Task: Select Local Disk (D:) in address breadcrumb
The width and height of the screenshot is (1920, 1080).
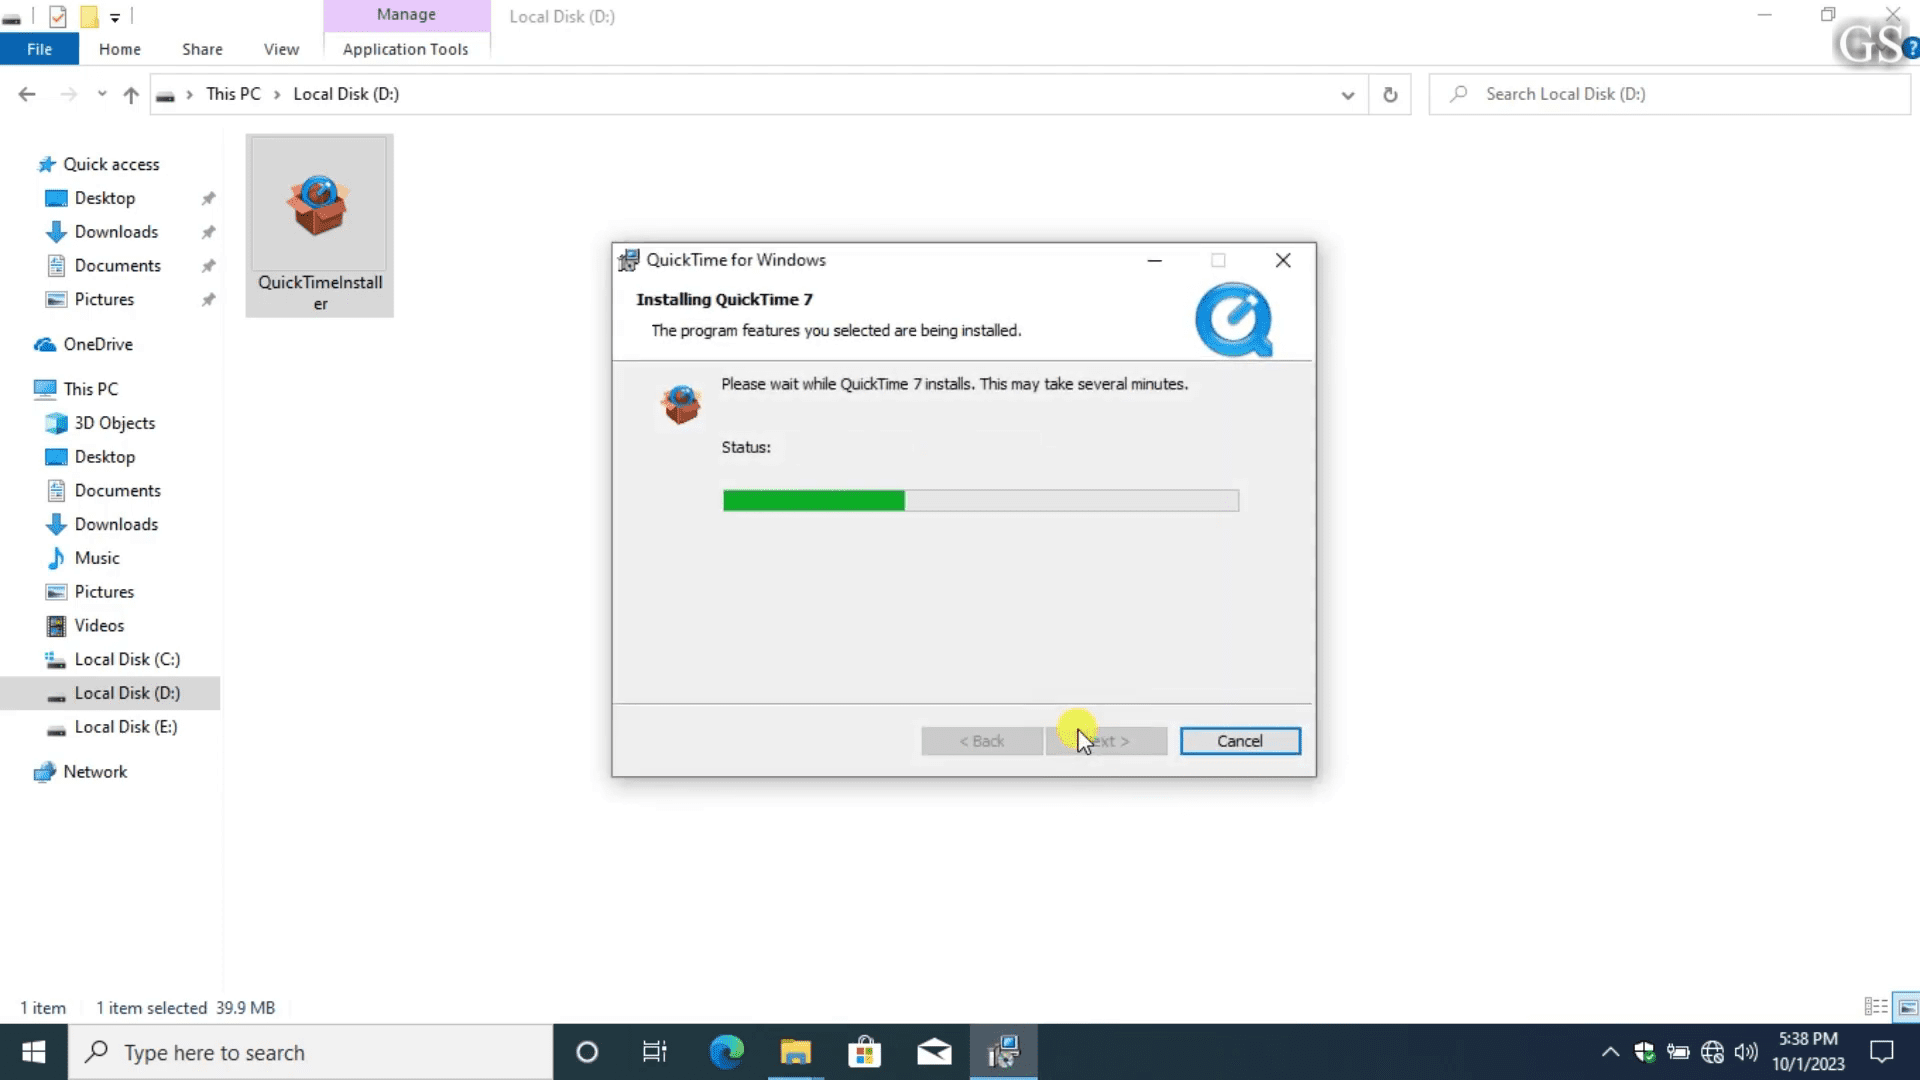Action: click(346, 94)
